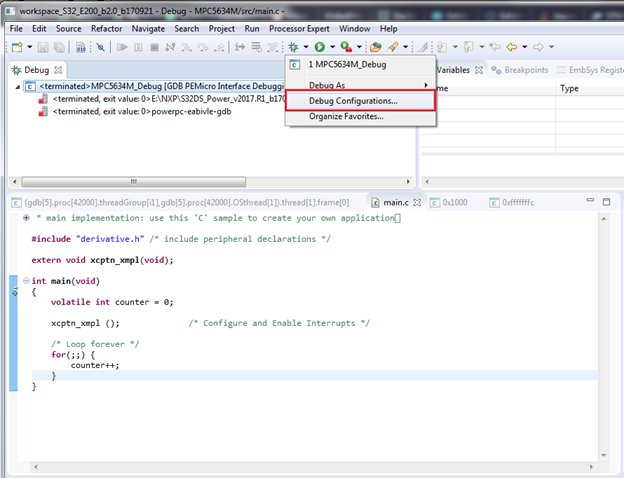624x478 pixels.
Task: Click the 'counter++;' code line
Action: point(95,365)
